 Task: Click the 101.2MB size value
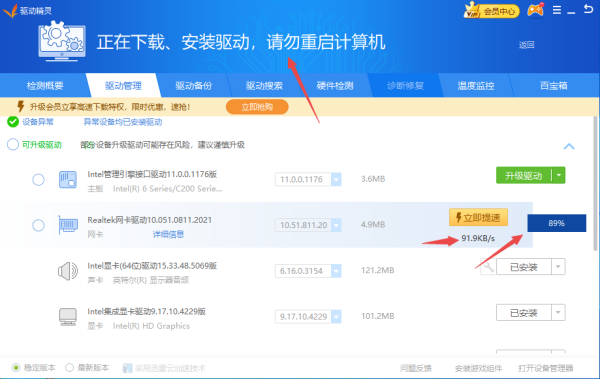click(x=378, y=316)
